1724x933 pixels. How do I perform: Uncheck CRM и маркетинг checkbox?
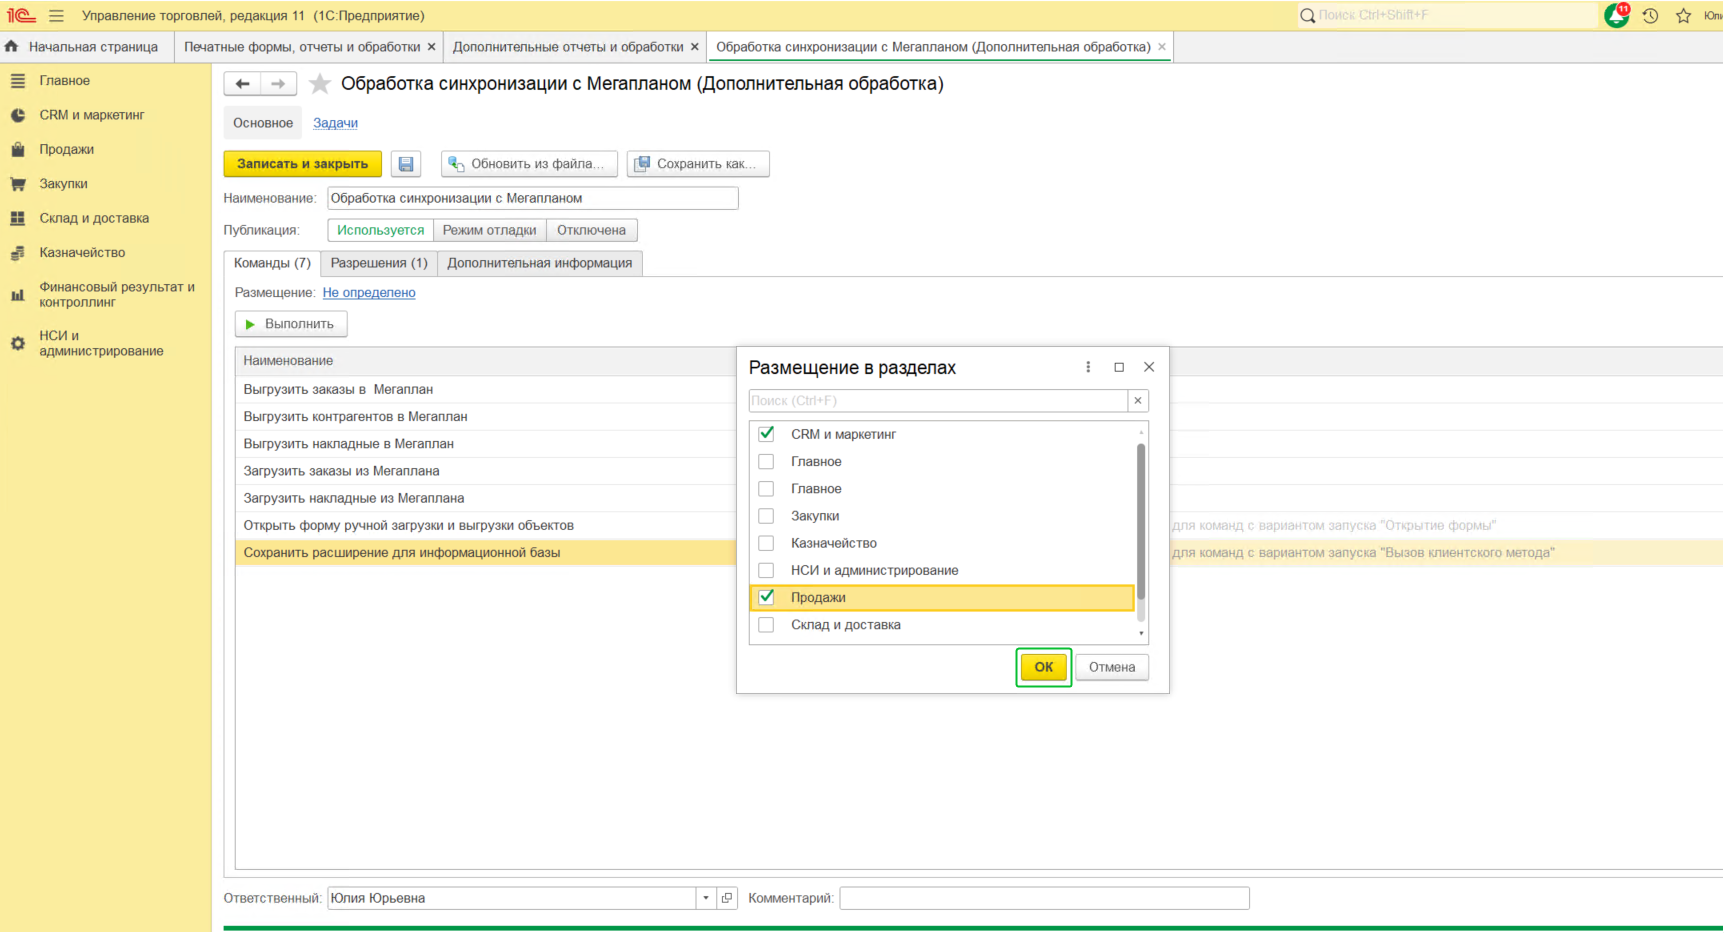coord(766,434)
